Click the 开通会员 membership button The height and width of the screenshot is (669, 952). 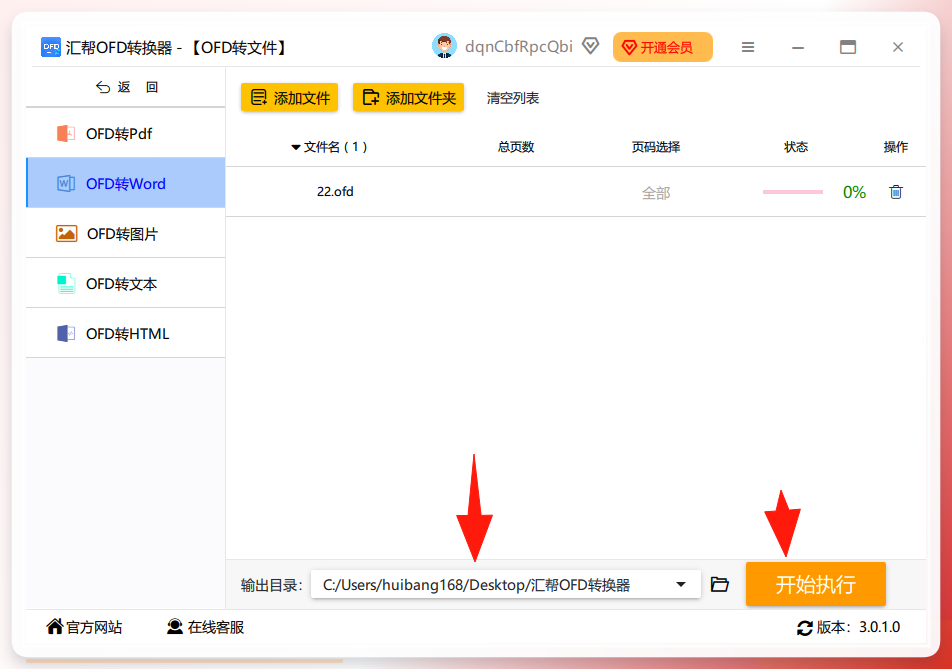662,47
